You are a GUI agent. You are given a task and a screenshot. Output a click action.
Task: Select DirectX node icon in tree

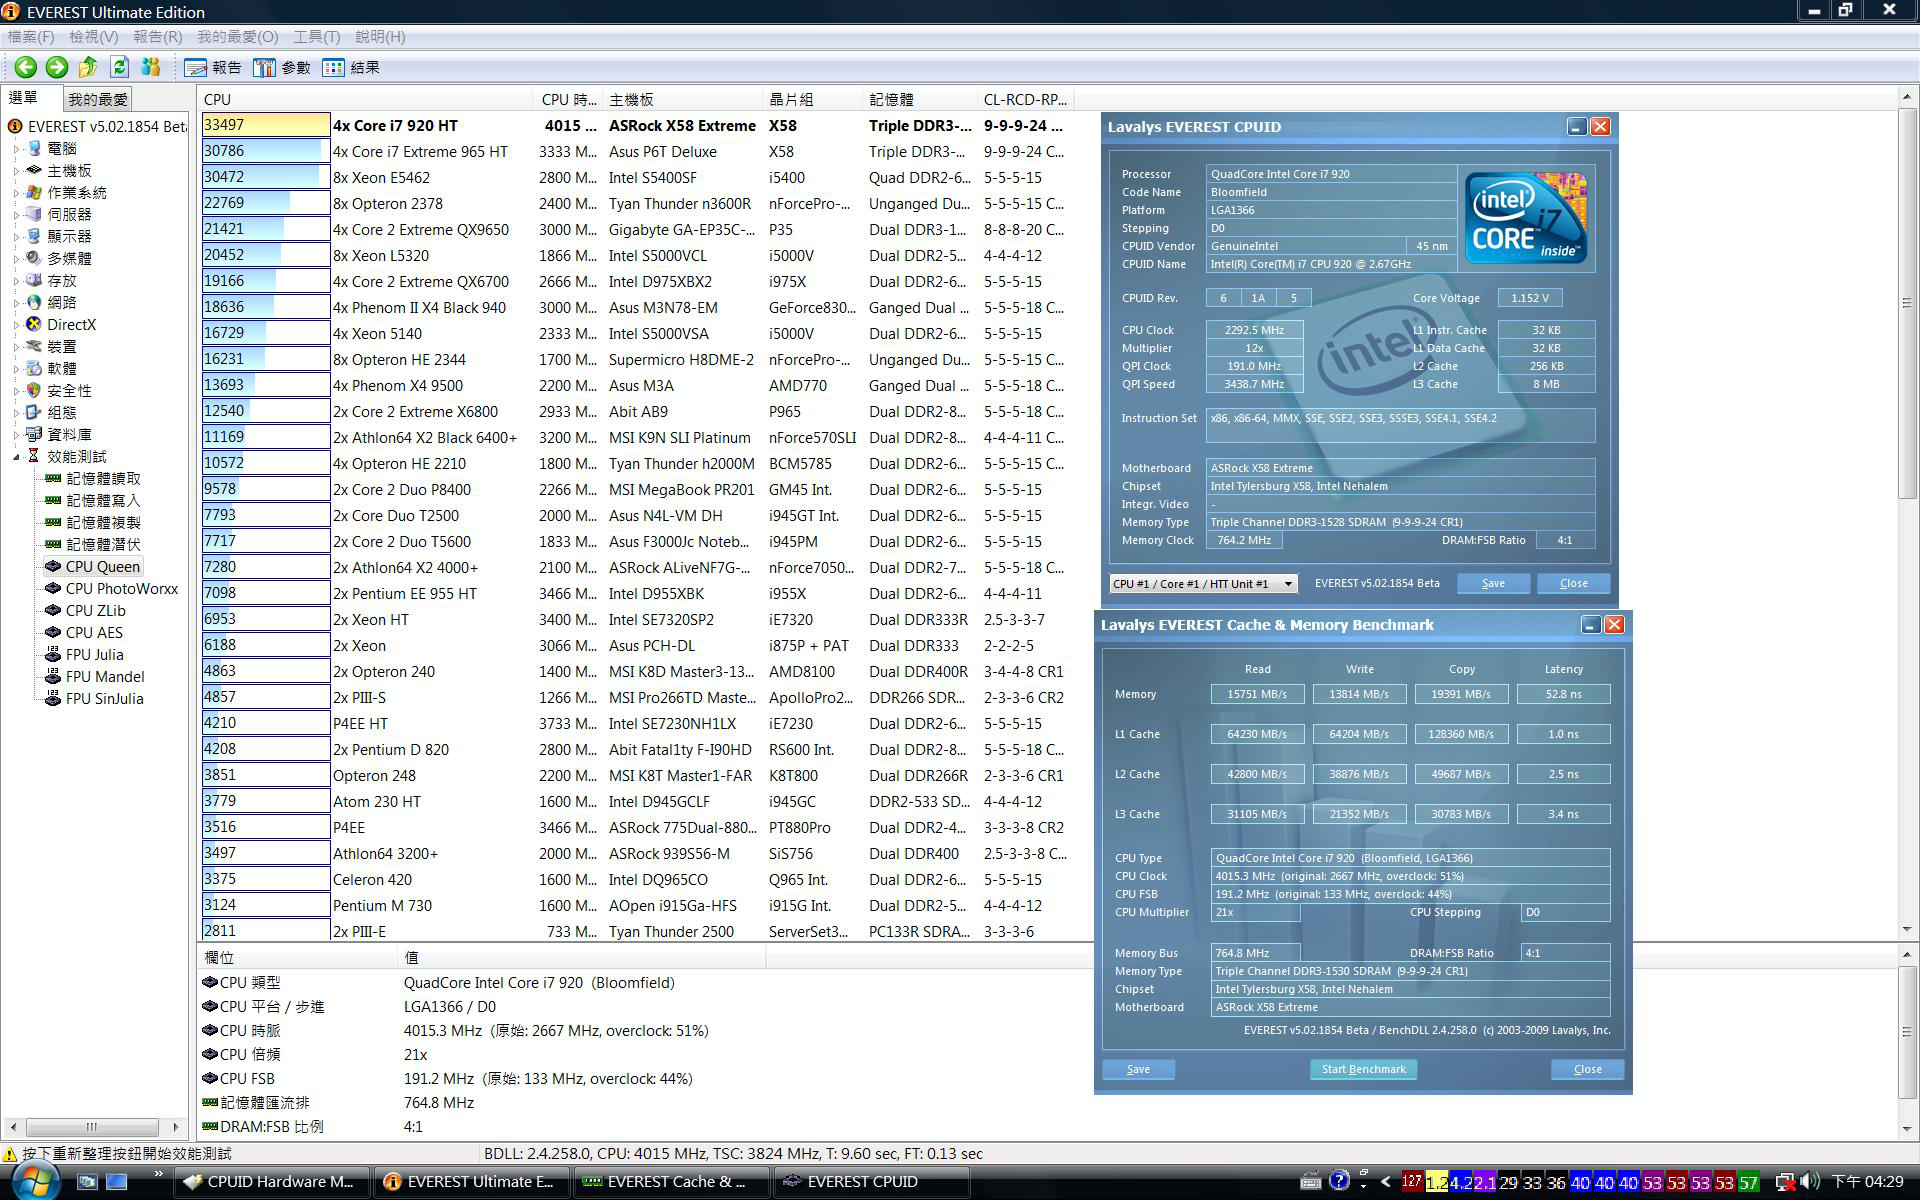point(34,324)
